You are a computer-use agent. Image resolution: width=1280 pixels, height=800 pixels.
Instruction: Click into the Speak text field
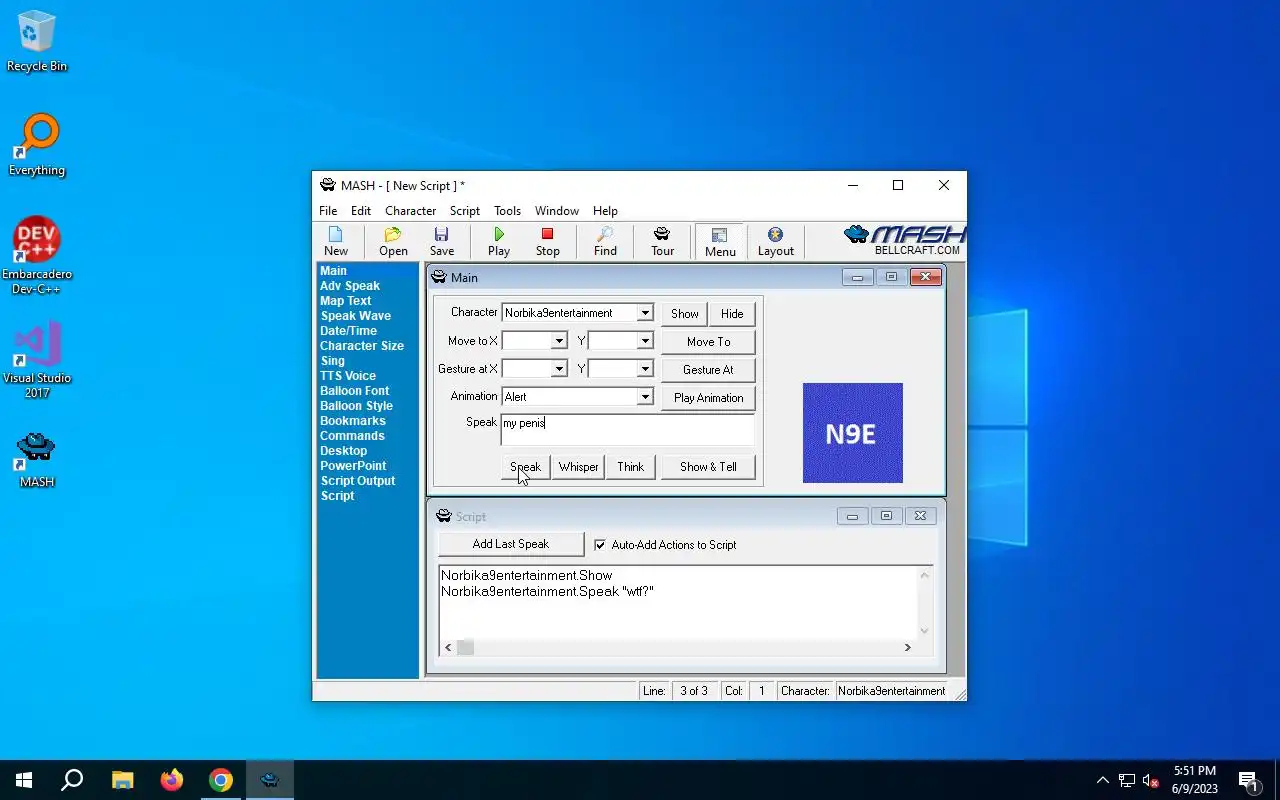click(627, 430)
